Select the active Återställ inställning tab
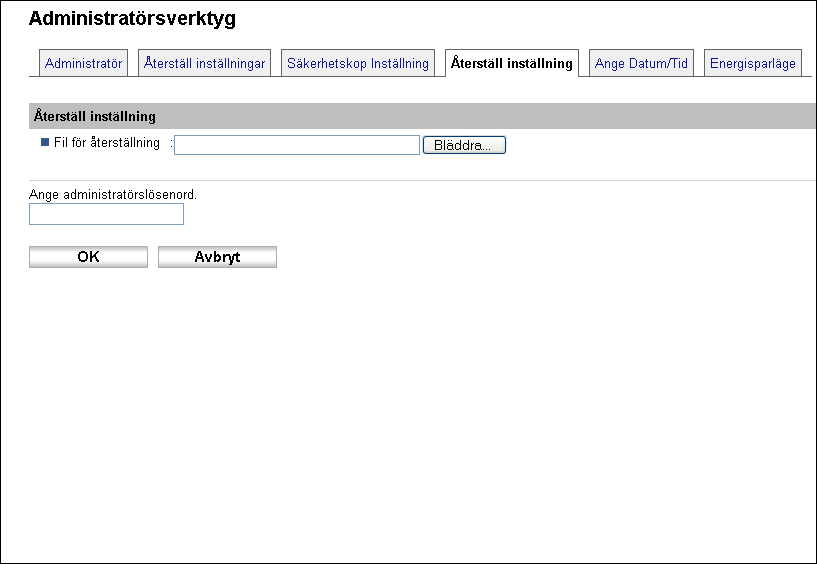The width and height of the screenshot is (817, 564). (x=512, y=63)
